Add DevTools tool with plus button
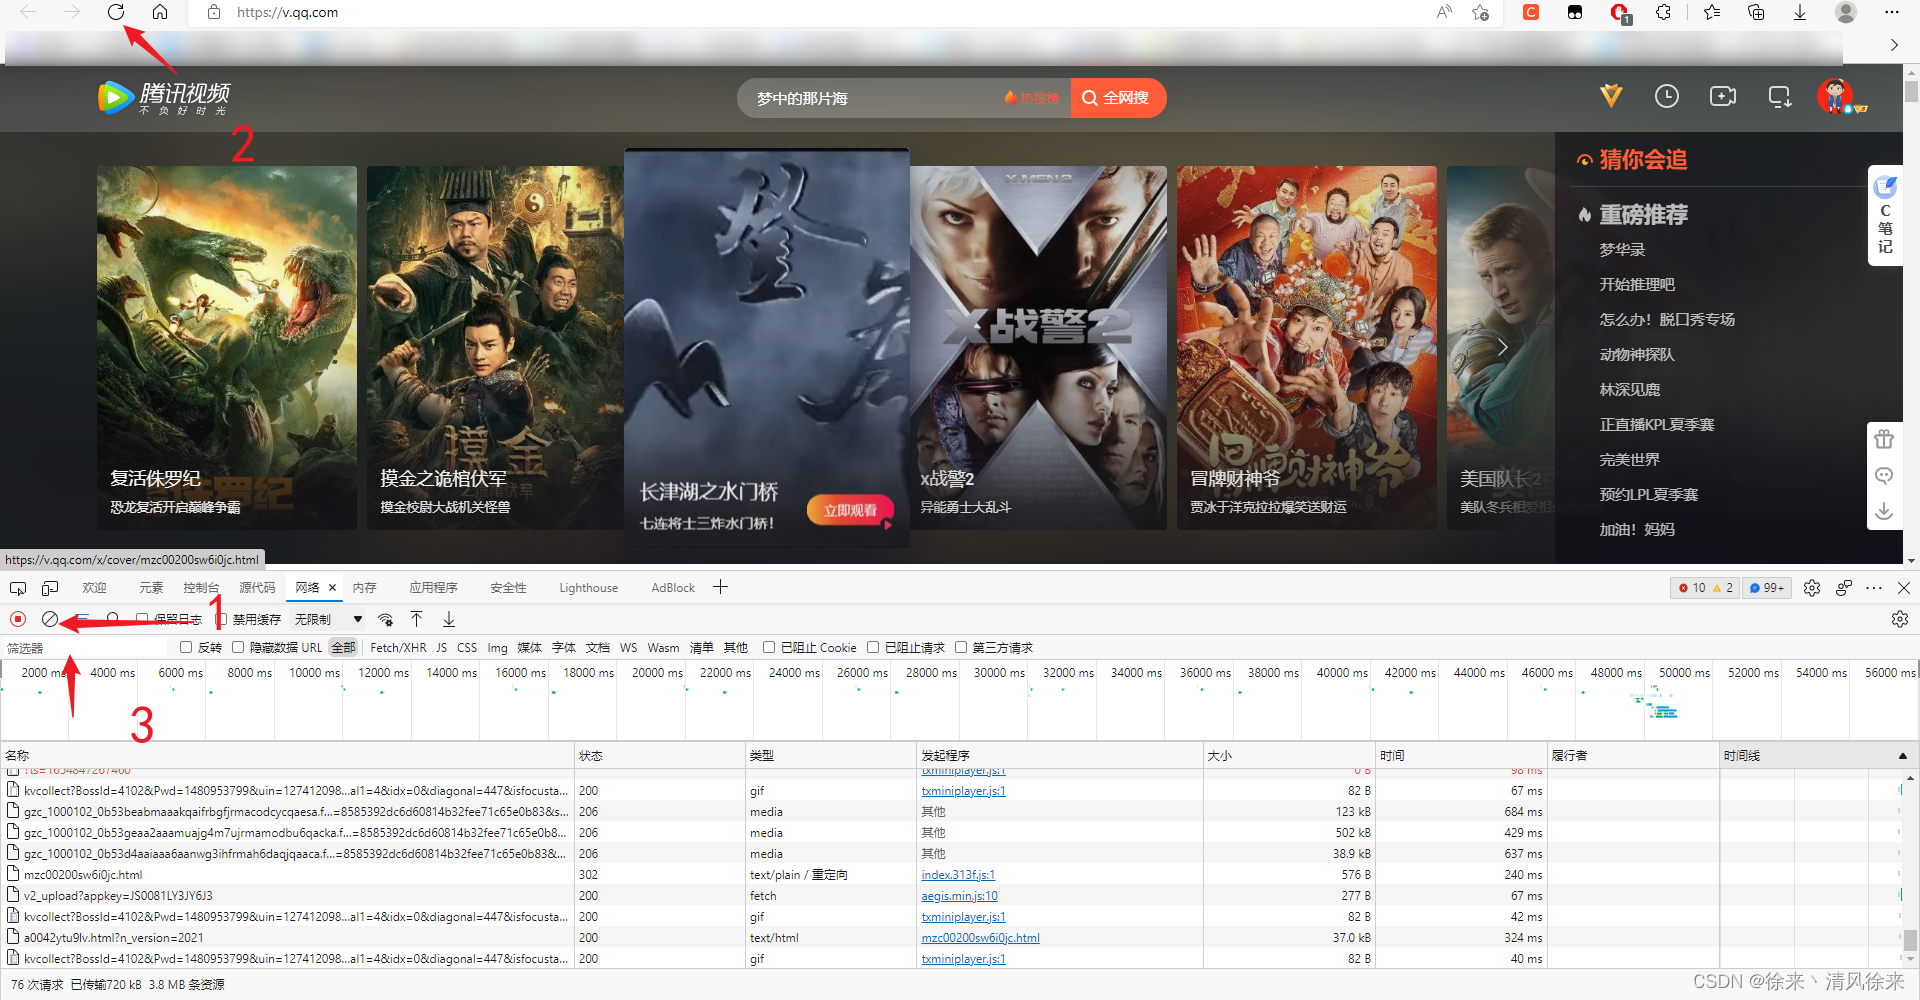The image size is (1920, 1000). (720, 587)
